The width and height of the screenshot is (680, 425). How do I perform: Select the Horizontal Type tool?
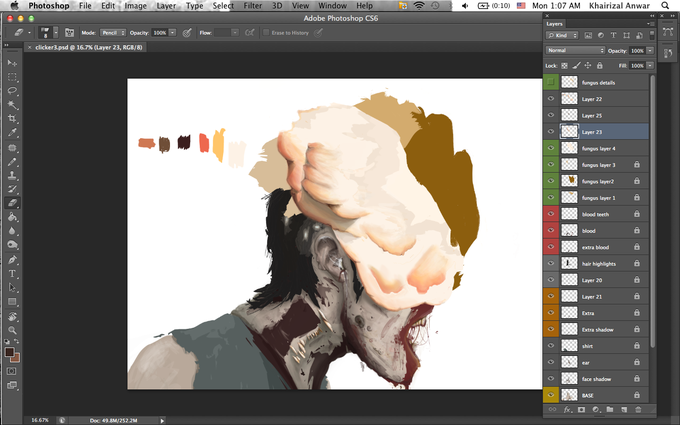click(12, 274)
